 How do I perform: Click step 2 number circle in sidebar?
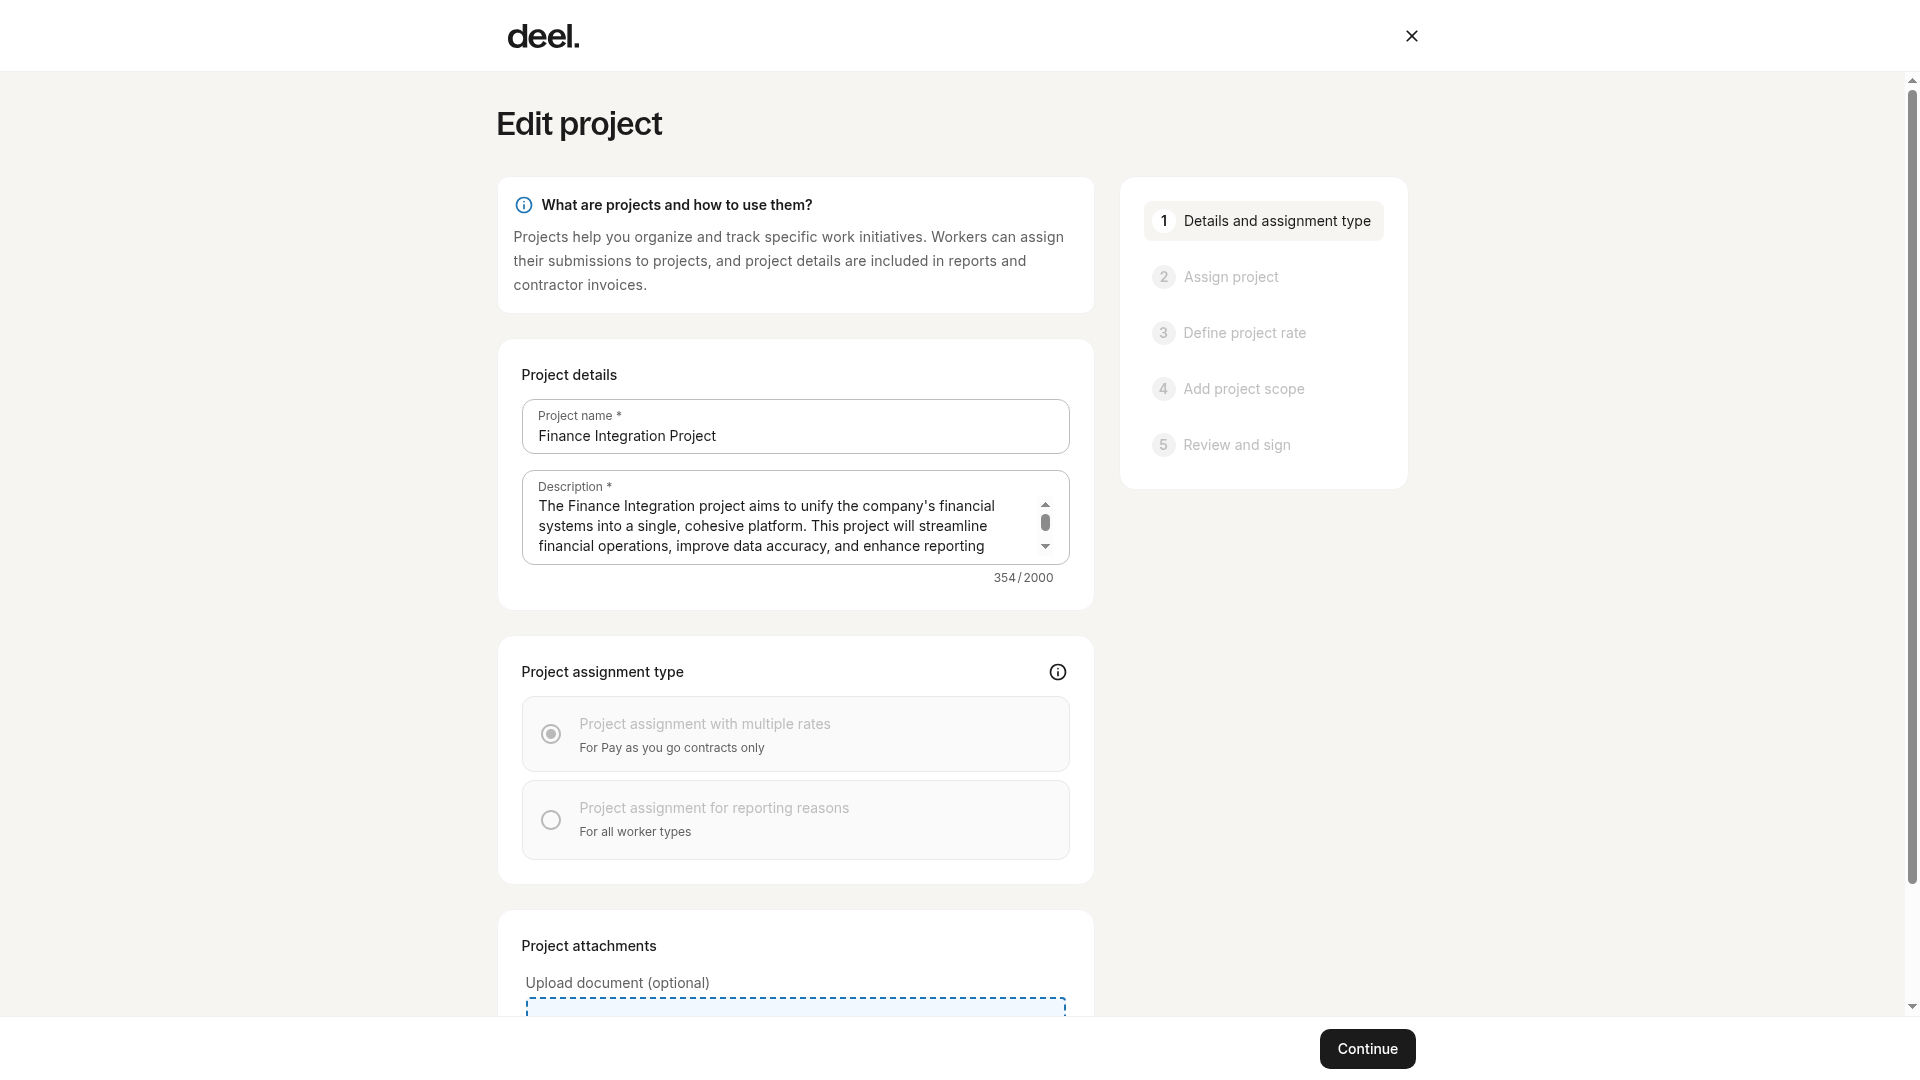pyautogui.click(x=1163, y=277)
